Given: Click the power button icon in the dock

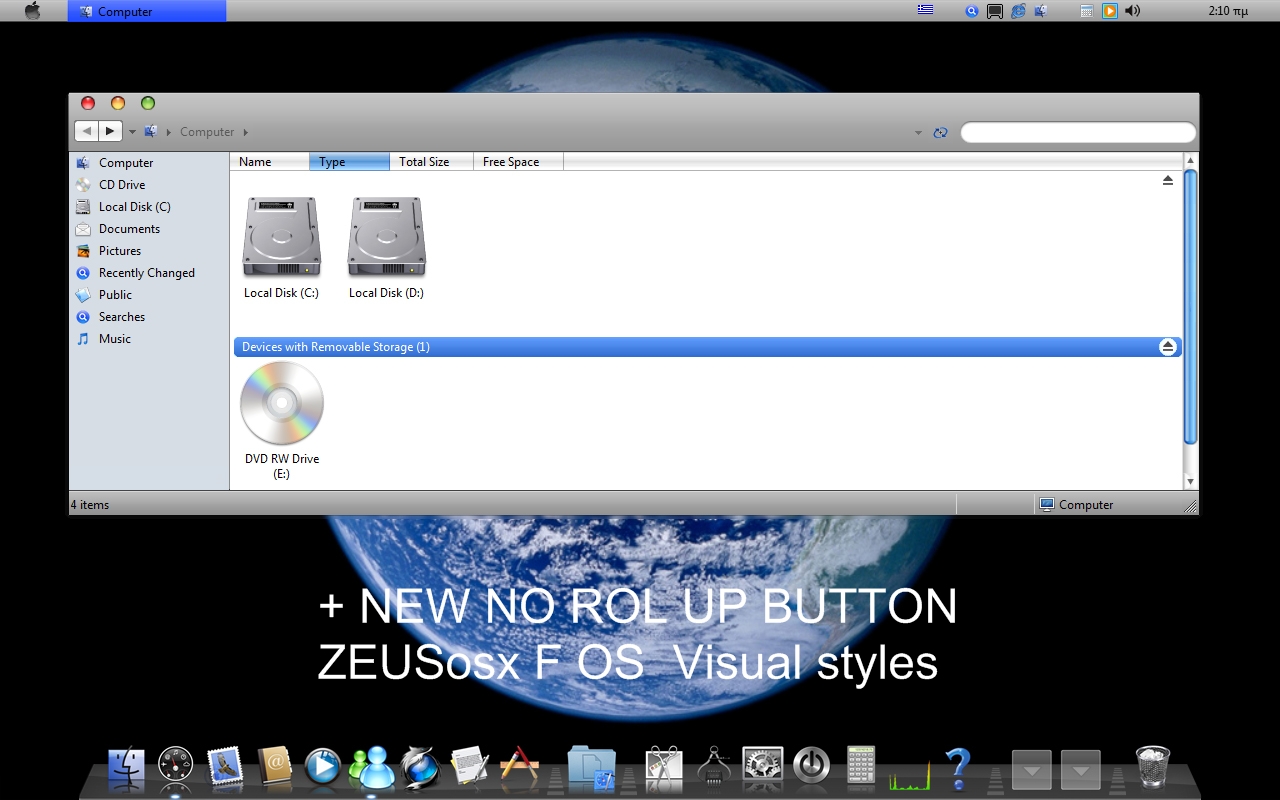Looking at the screenshot, I should click(x=811, y=767).
